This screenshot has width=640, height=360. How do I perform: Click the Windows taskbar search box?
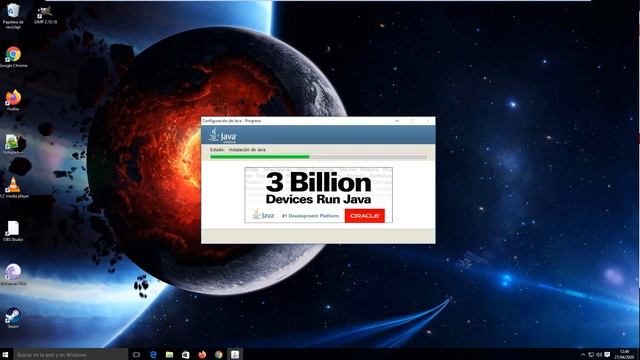(x=70, y=355)
